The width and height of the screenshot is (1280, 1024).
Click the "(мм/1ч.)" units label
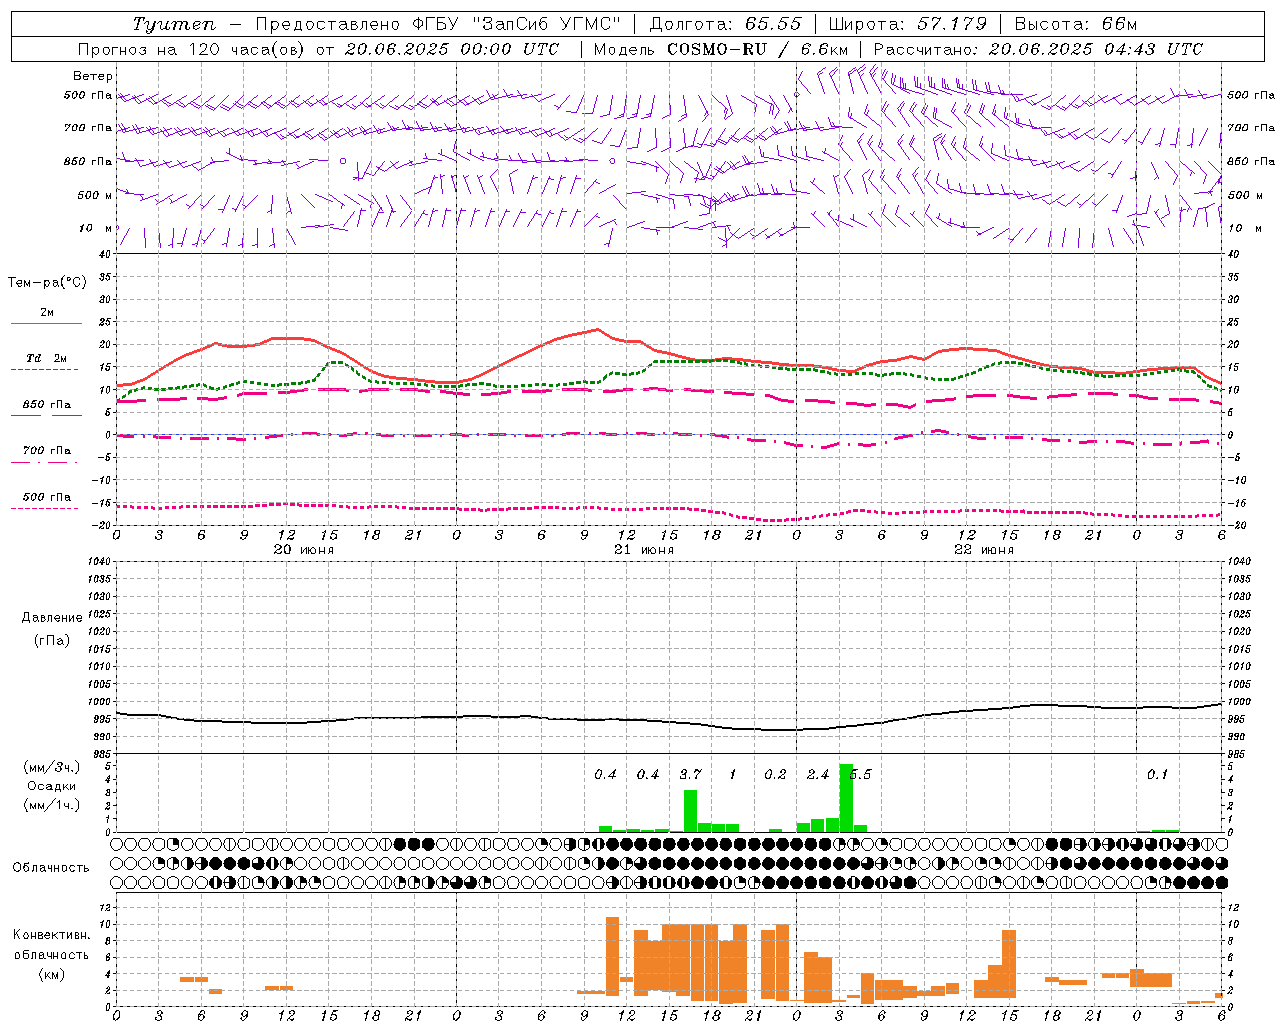52,805
